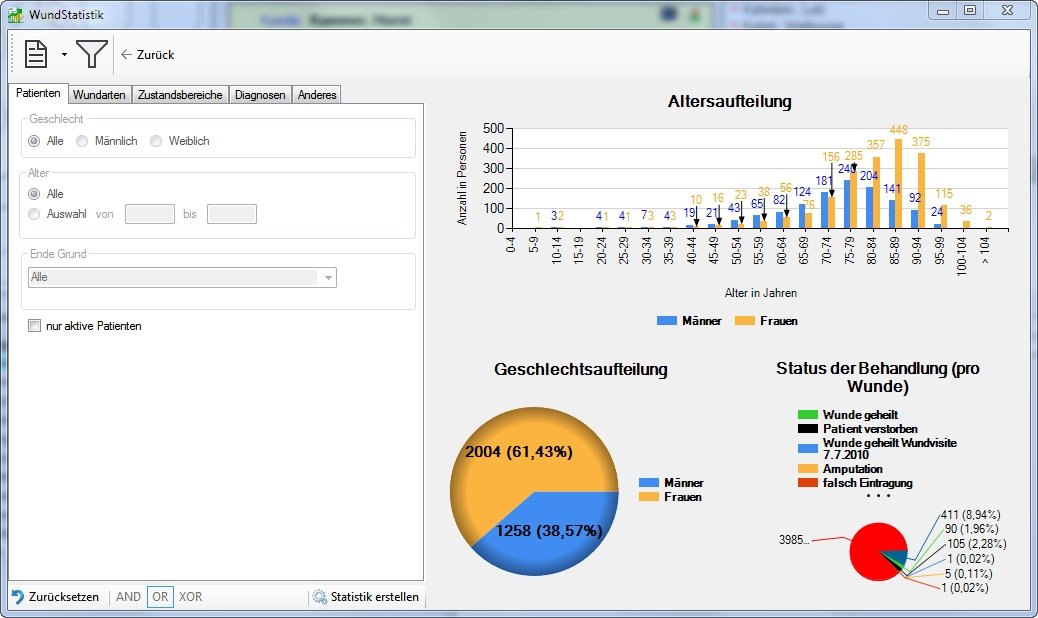
Task: Click the Altersaufteilung chart title
Action: click(730, 101)
